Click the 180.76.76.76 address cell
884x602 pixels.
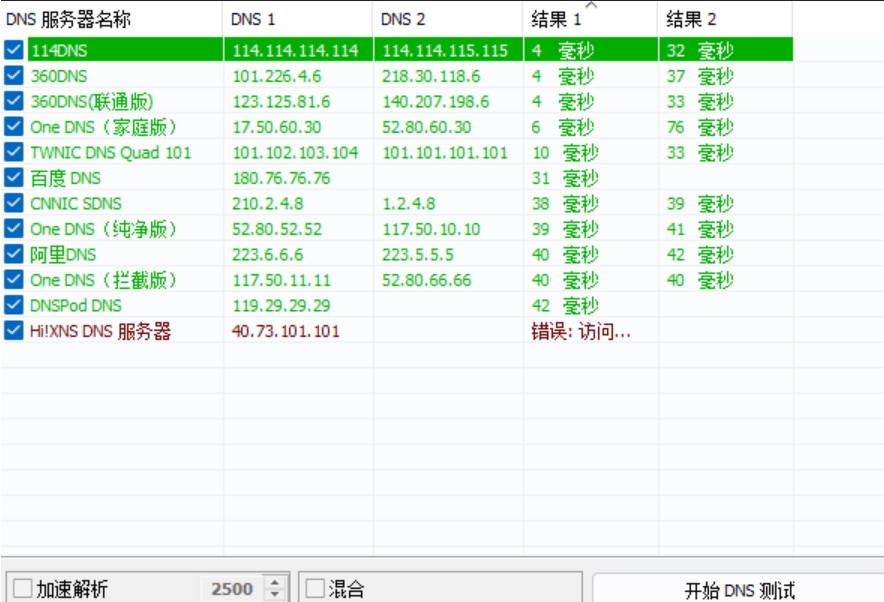click(298, 178)
